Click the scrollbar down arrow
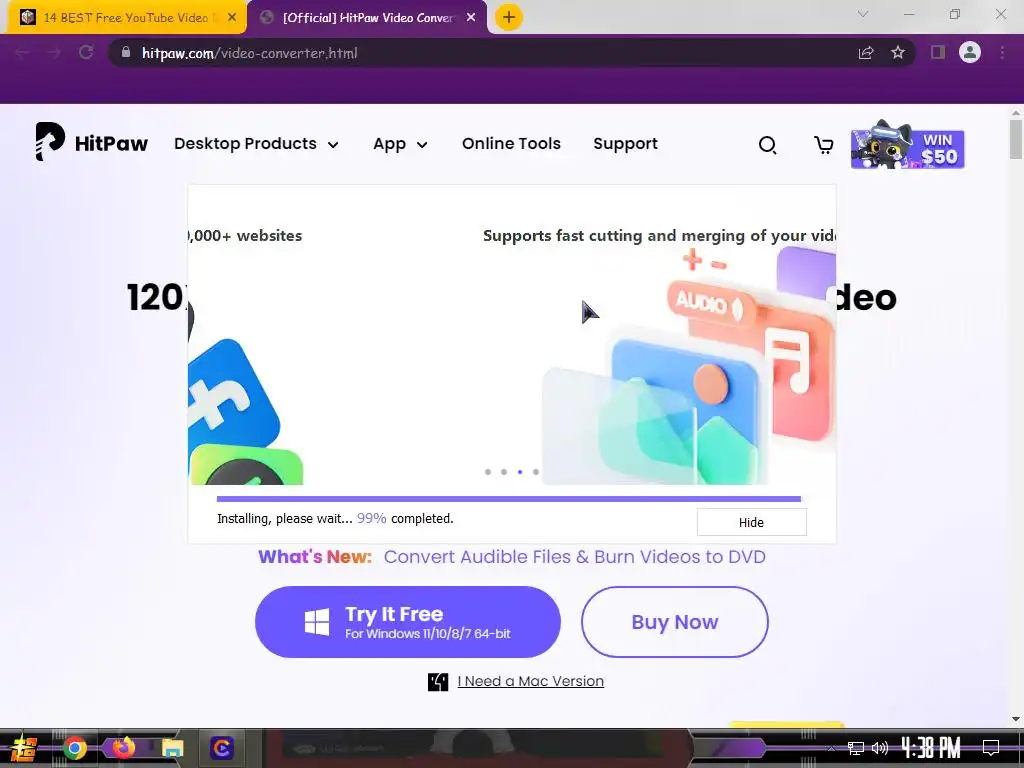The width and height of the screenshot is (1024, 768). (x=1016, y=719)
